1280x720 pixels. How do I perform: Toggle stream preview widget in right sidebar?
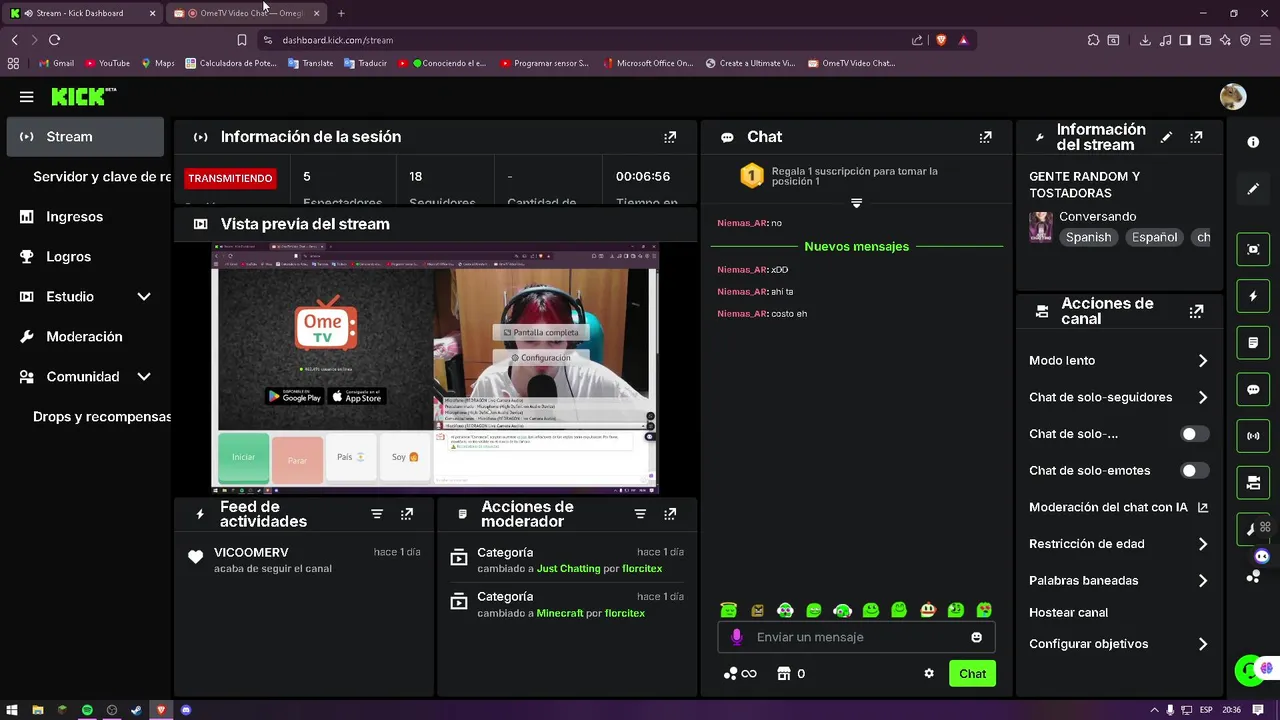tap(1253, 249)
